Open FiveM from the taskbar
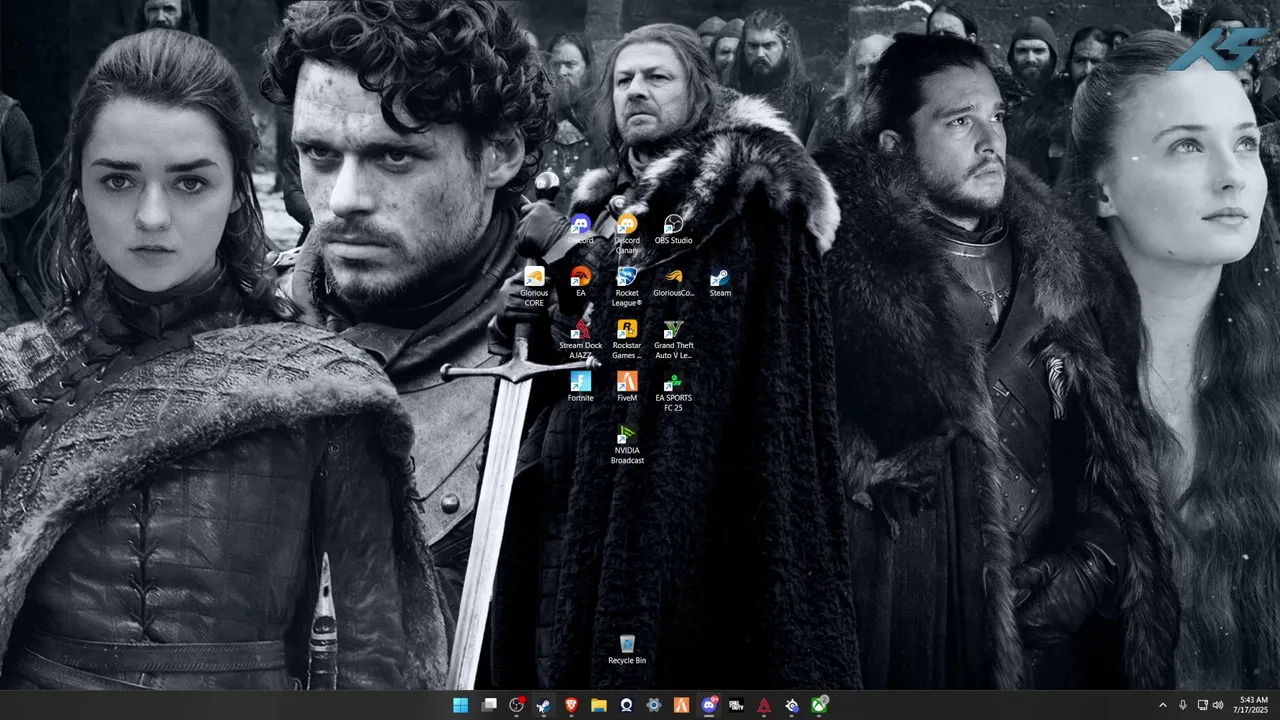 [x=682, y=705]
